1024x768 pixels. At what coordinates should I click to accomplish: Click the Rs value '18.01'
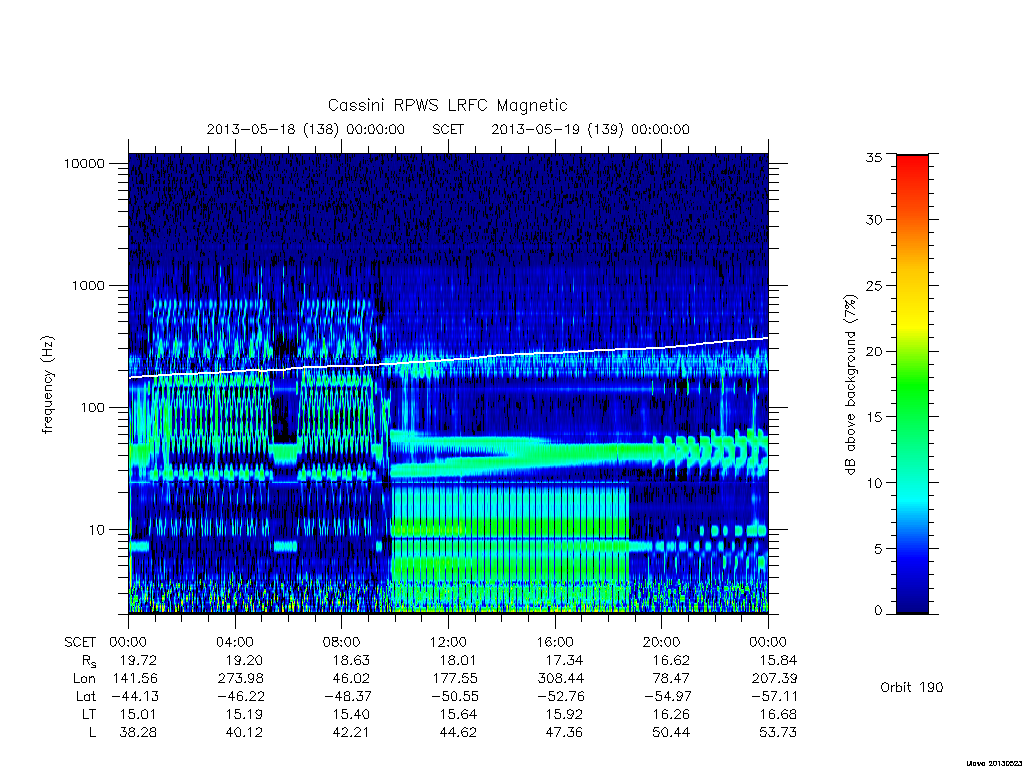(458, 660)
